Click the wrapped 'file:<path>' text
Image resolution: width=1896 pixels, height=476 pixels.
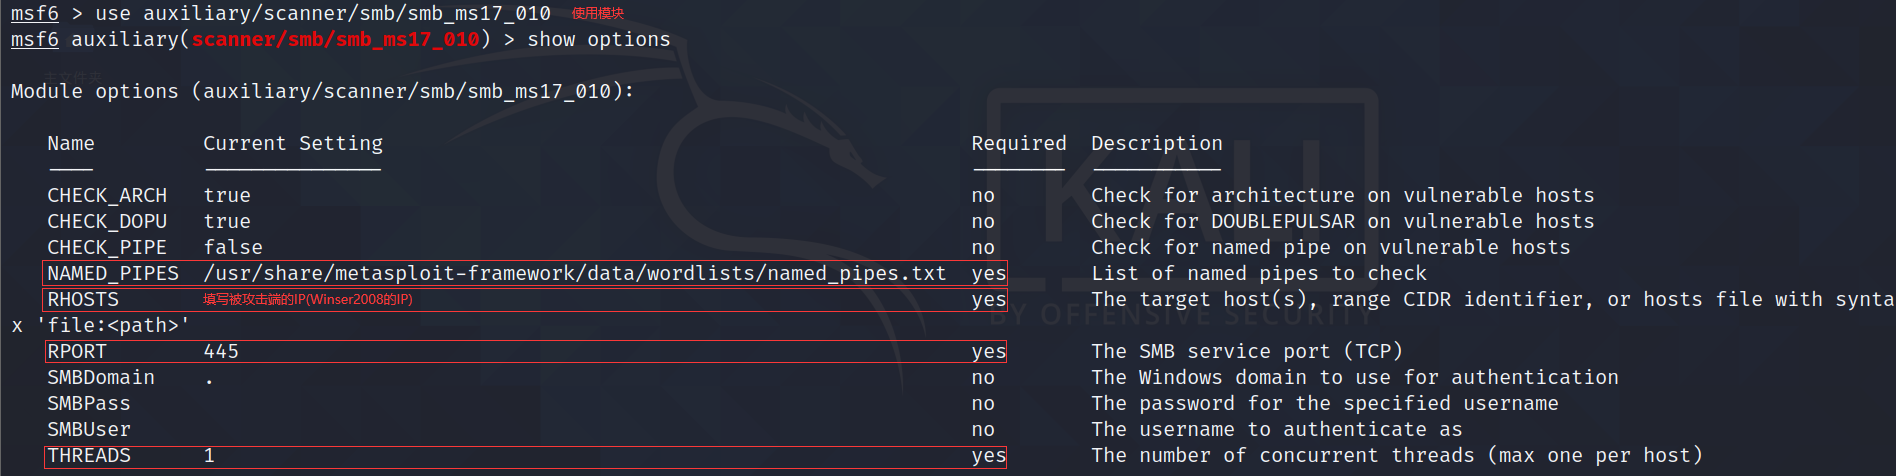[112, 326]
